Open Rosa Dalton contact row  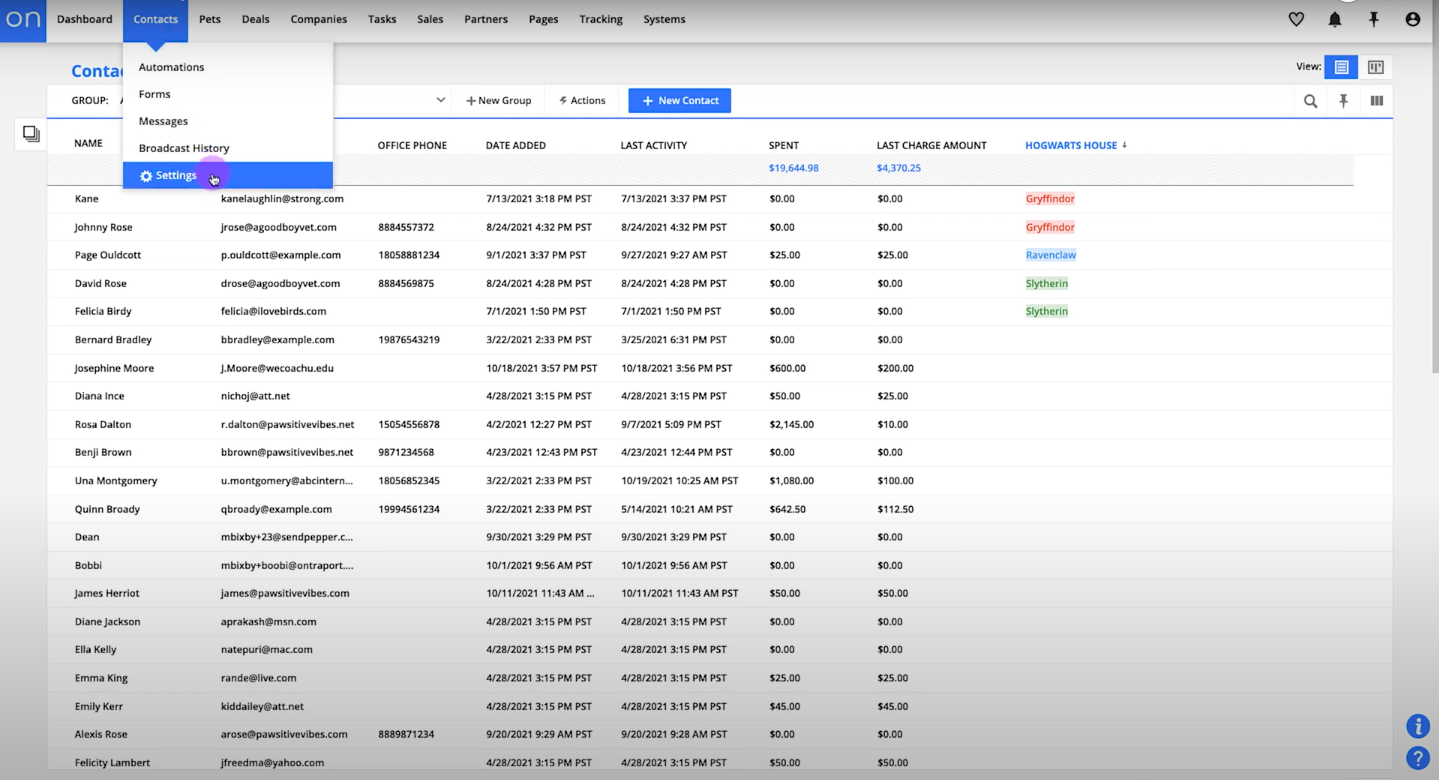(103, 424)
